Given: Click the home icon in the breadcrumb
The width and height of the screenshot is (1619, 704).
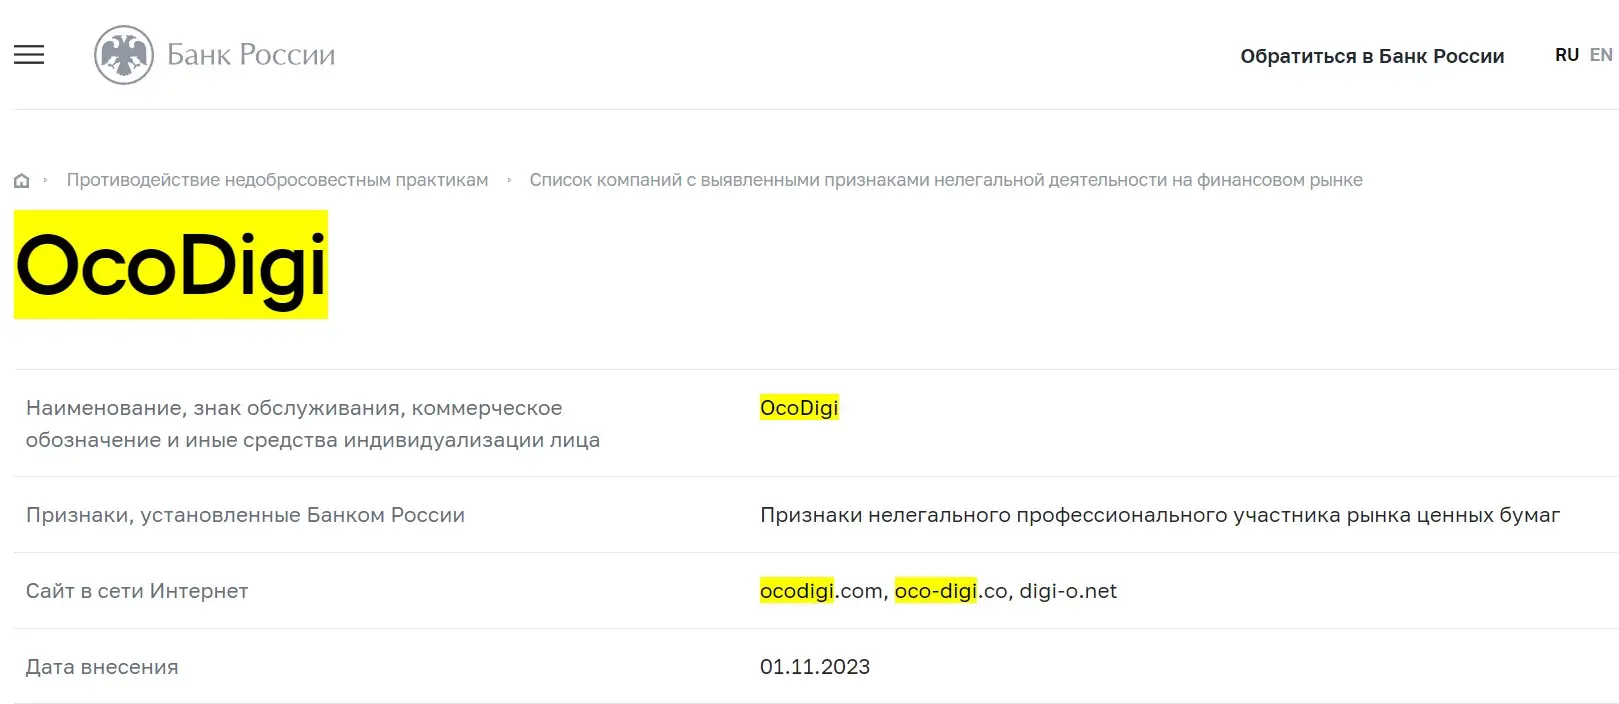Looking at the screenshot, I should pos(21,180).
